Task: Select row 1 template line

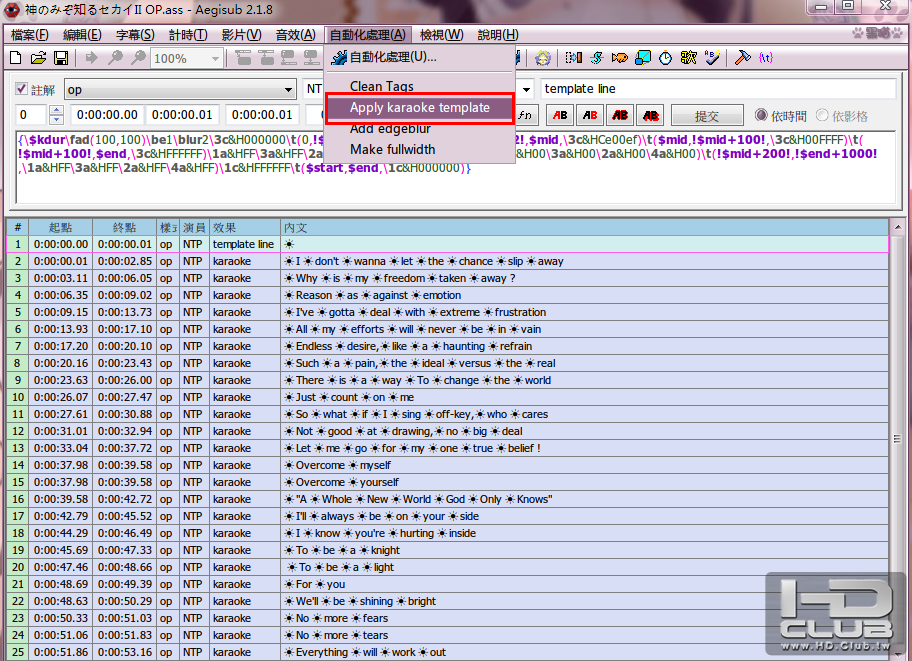Action: (447, 244)
